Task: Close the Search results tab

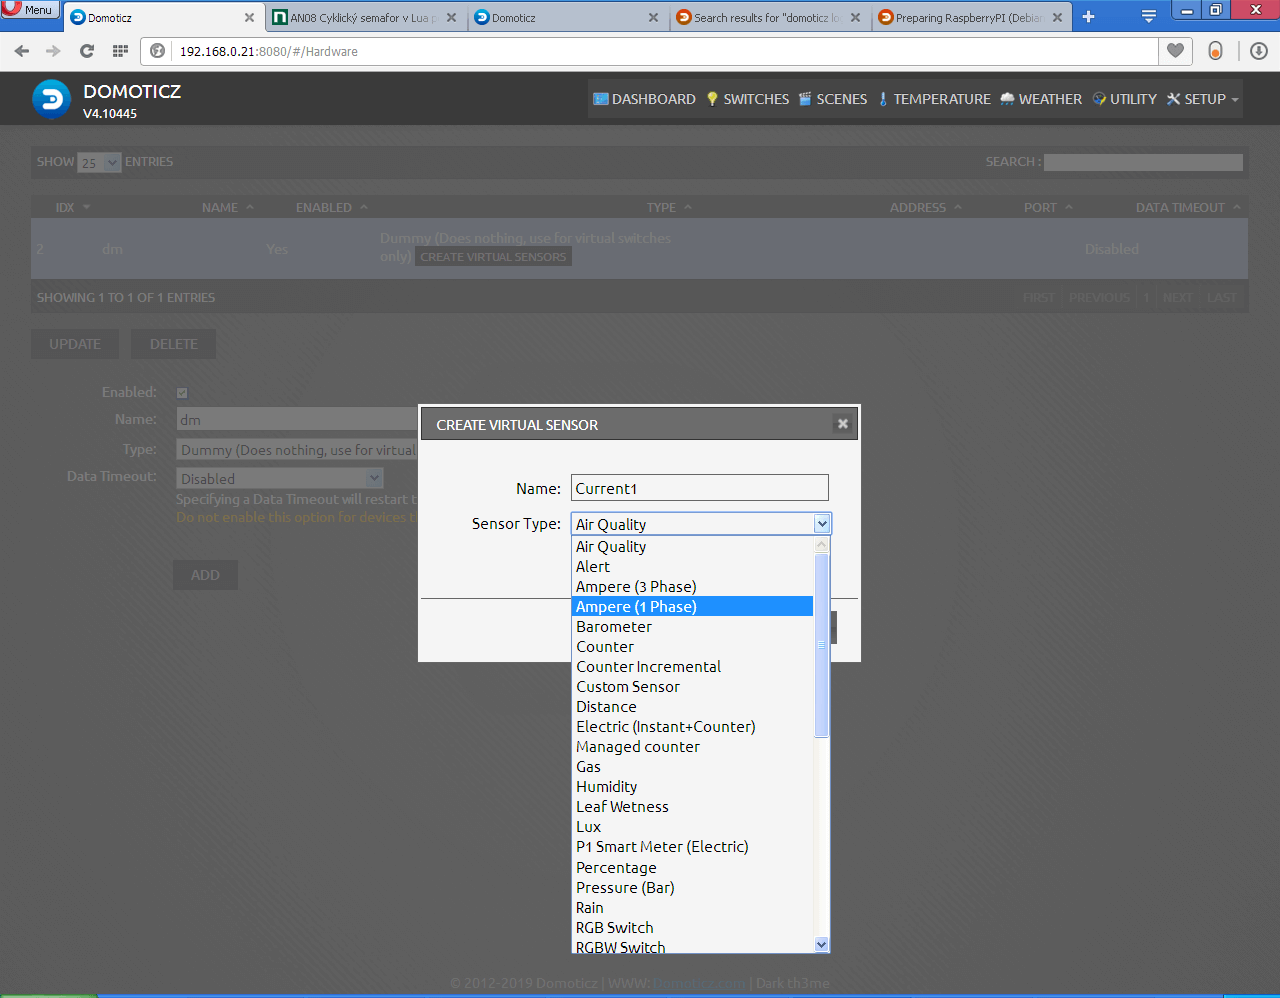Action: click(855, 18)
